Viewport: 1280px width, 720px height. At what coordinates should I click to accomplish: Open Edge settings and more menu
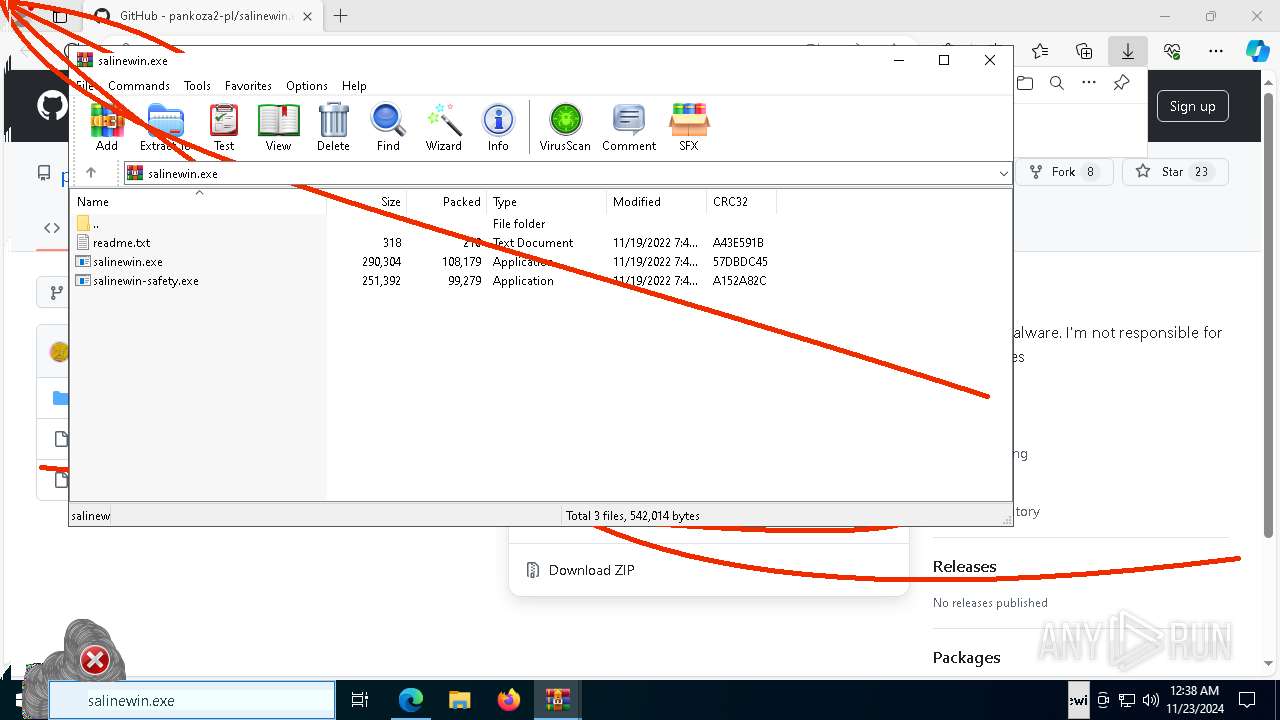[1215, 51]
